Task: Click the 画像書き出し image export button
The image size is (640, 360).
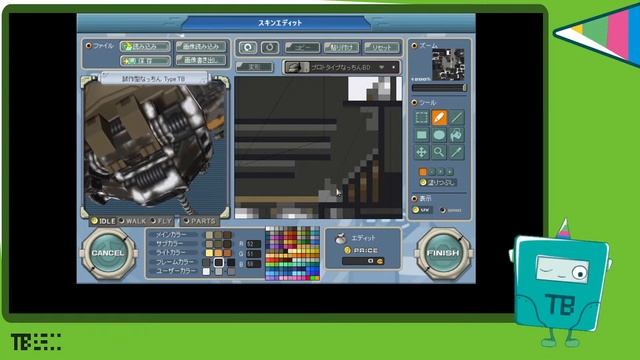Action: (201, 60)
